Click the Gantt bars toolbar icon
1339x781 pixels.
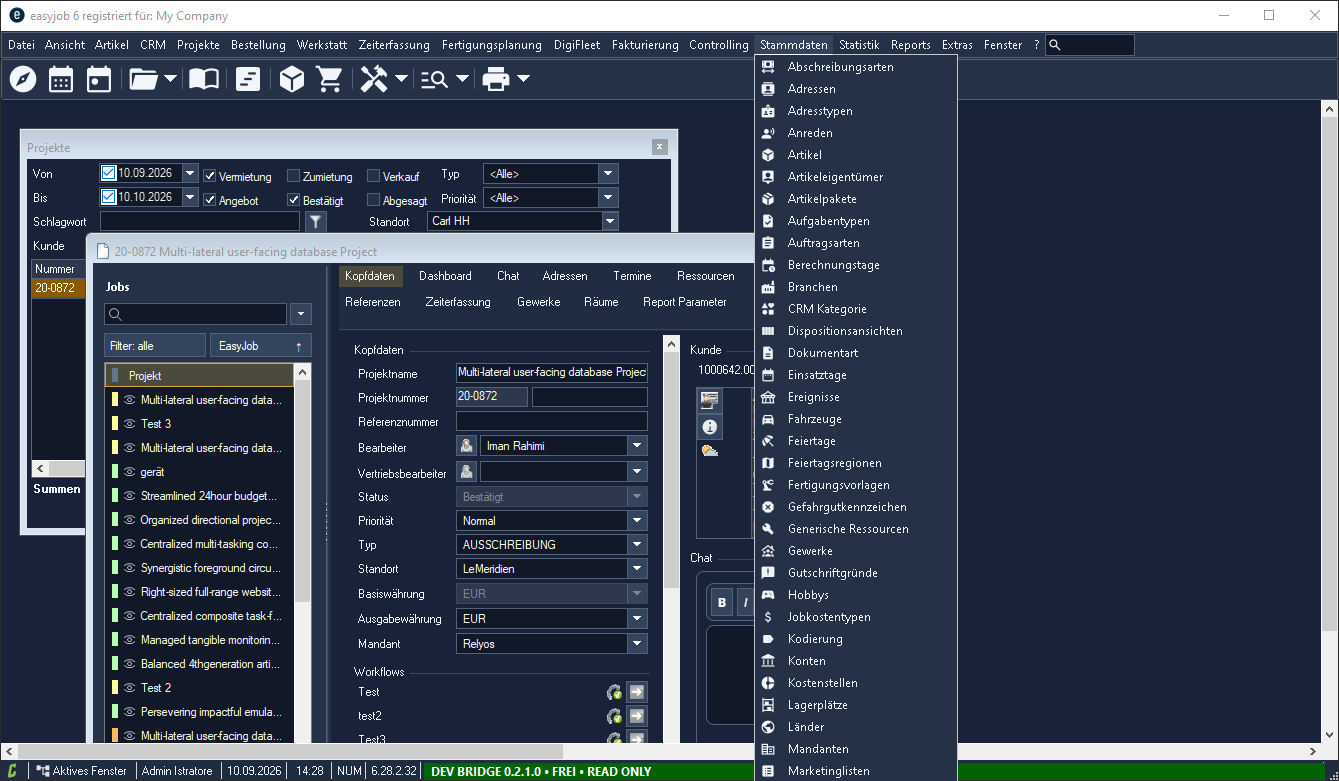[x=248, y=79]
